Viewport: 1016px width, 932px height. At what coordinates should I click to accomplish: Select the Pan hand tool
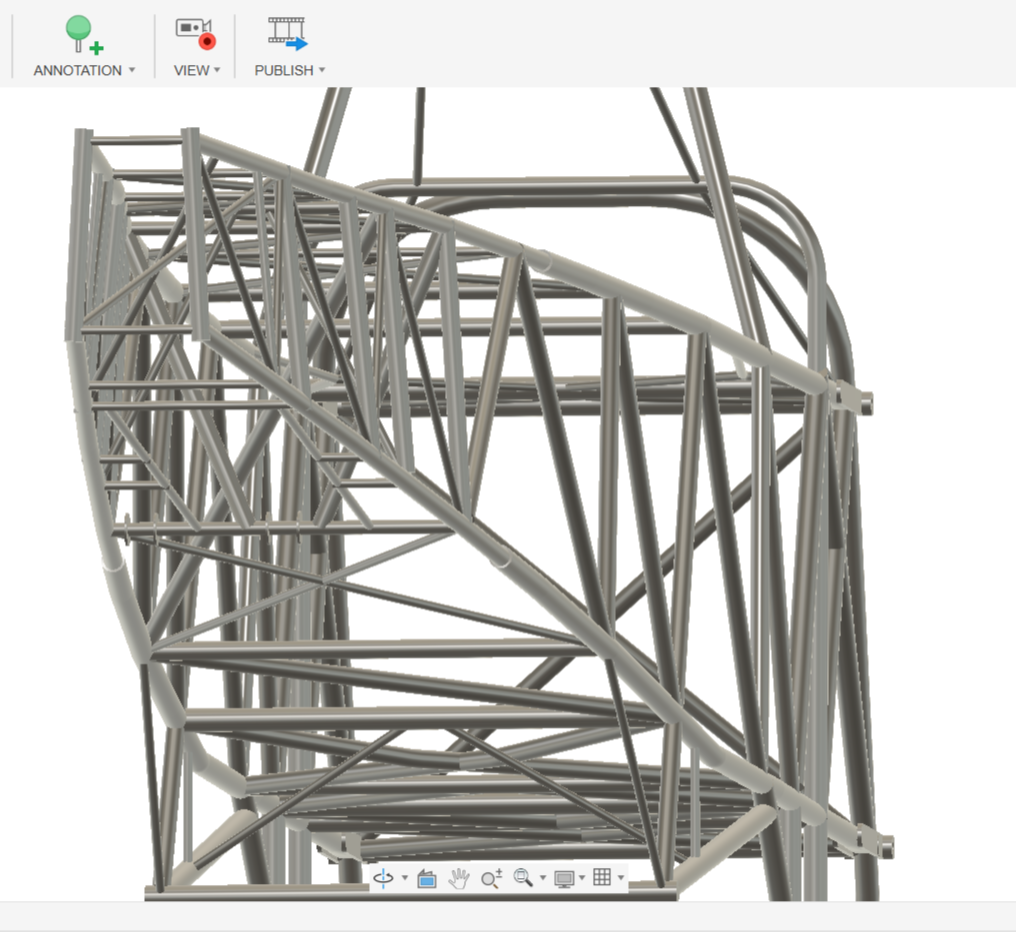point(459,878)
